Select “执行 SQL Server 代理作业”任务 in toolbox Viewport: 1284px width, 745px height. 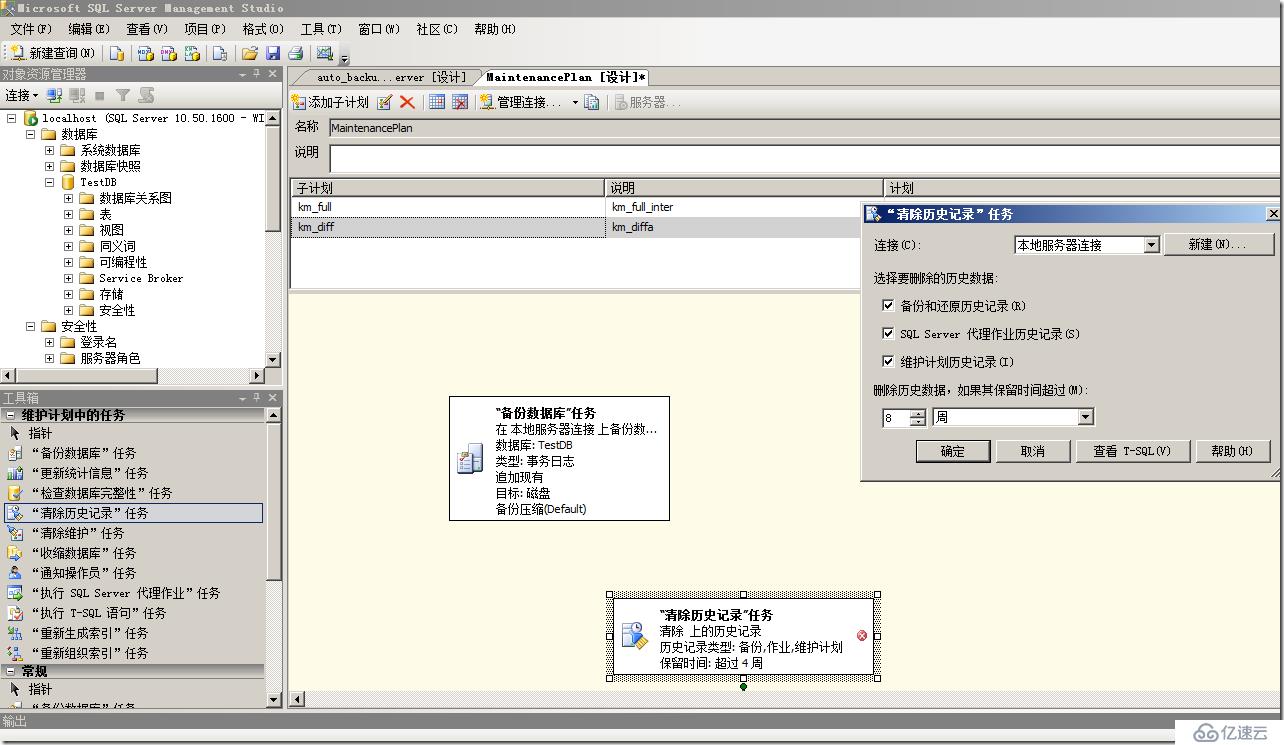pos(133,593)
